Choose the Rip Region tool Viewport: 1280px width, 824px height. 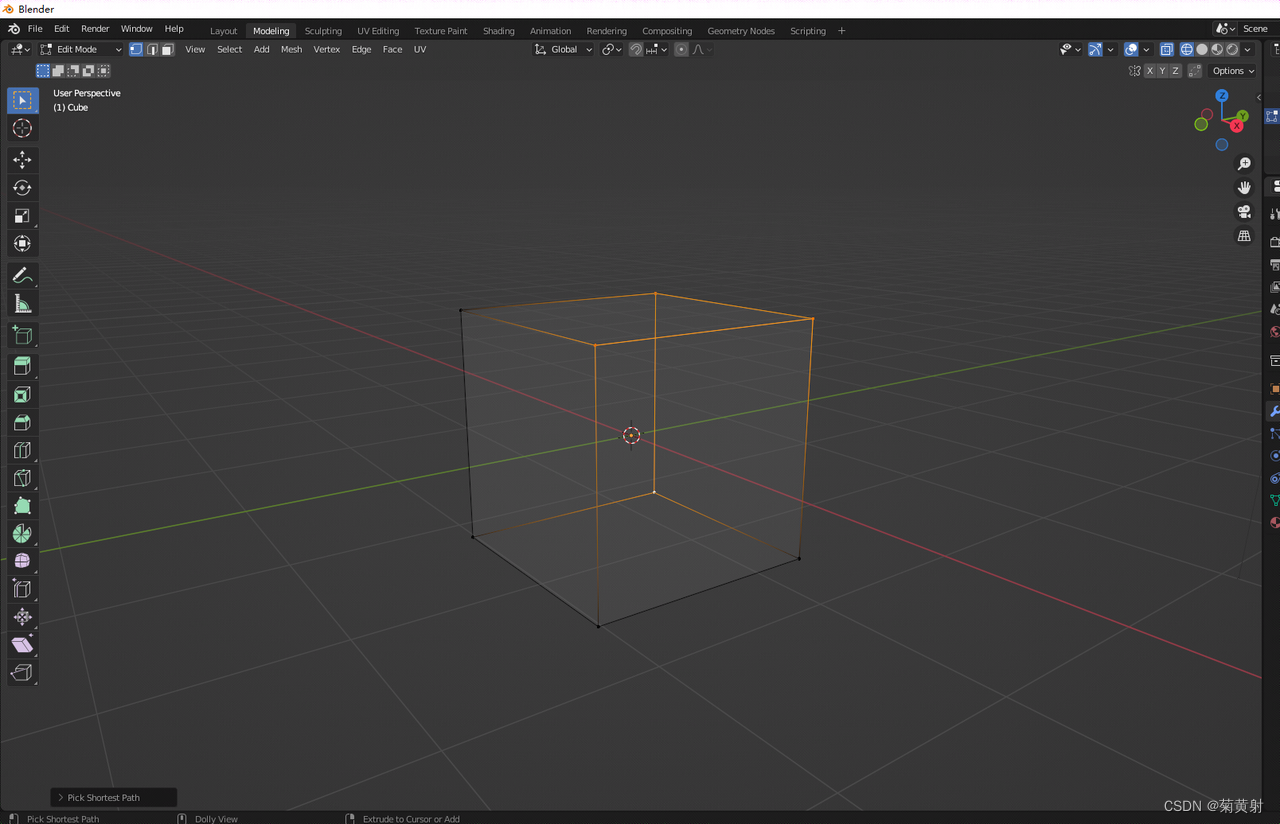click(22, 673)
